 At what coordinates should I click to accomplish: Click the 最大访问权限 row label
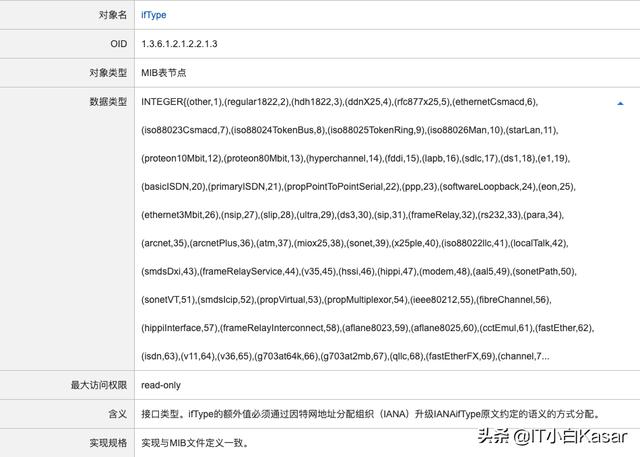coord(99,385)
